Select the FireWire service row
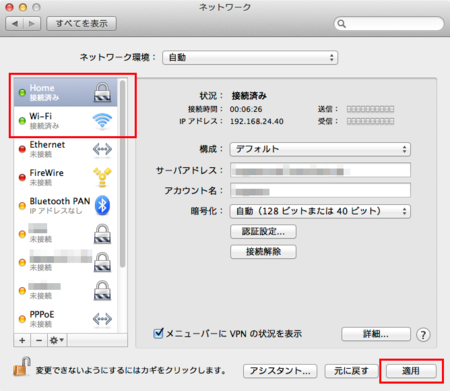The width and height of the screenshot is (450, 391). click(x=66, y=177)
